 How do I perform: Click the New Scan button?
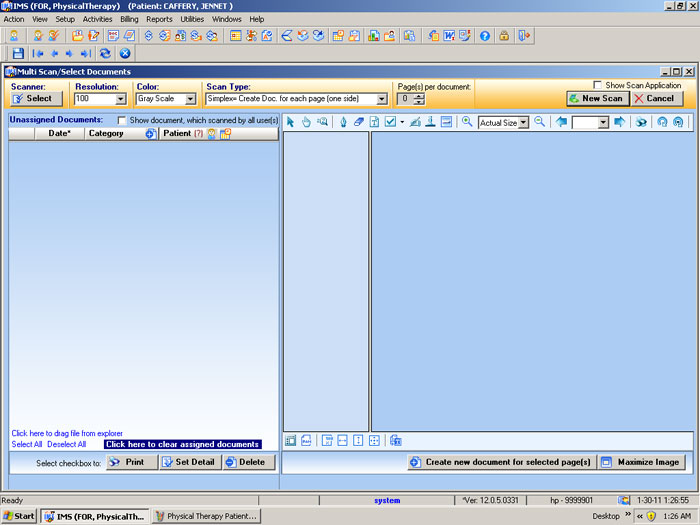click(x=598, y=99)
